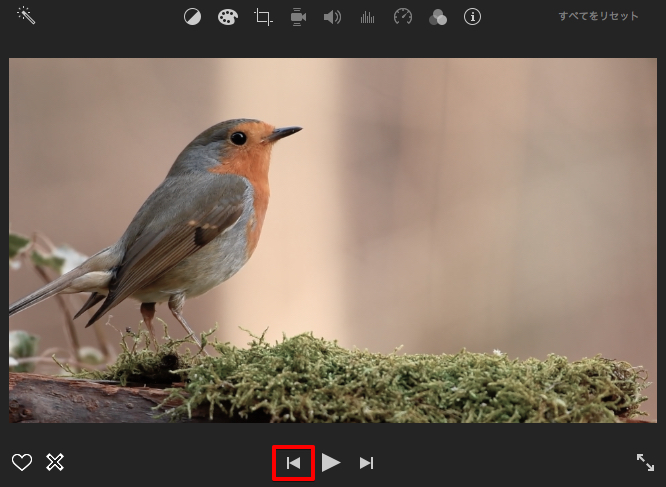Viewport: 666px width, 487px height.
Task: Open the speed gauge settings
Action: pos(403,17)
